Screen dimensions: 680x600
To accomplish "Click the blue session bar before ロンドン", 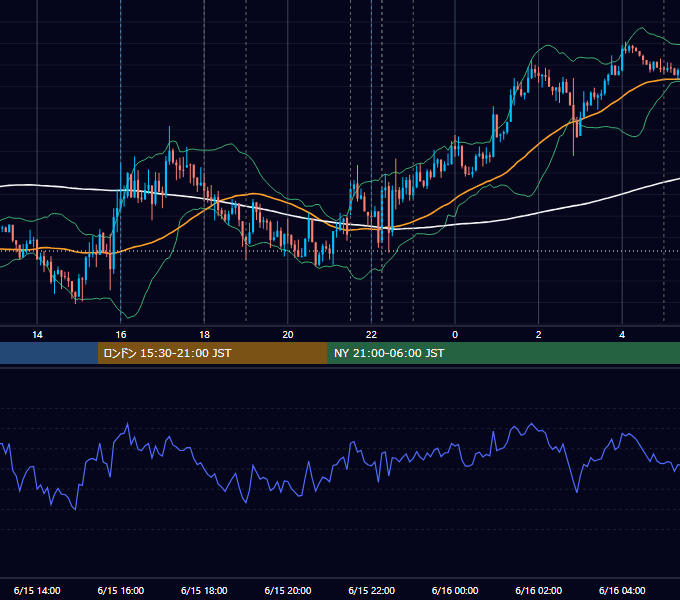I will [49, 353].
